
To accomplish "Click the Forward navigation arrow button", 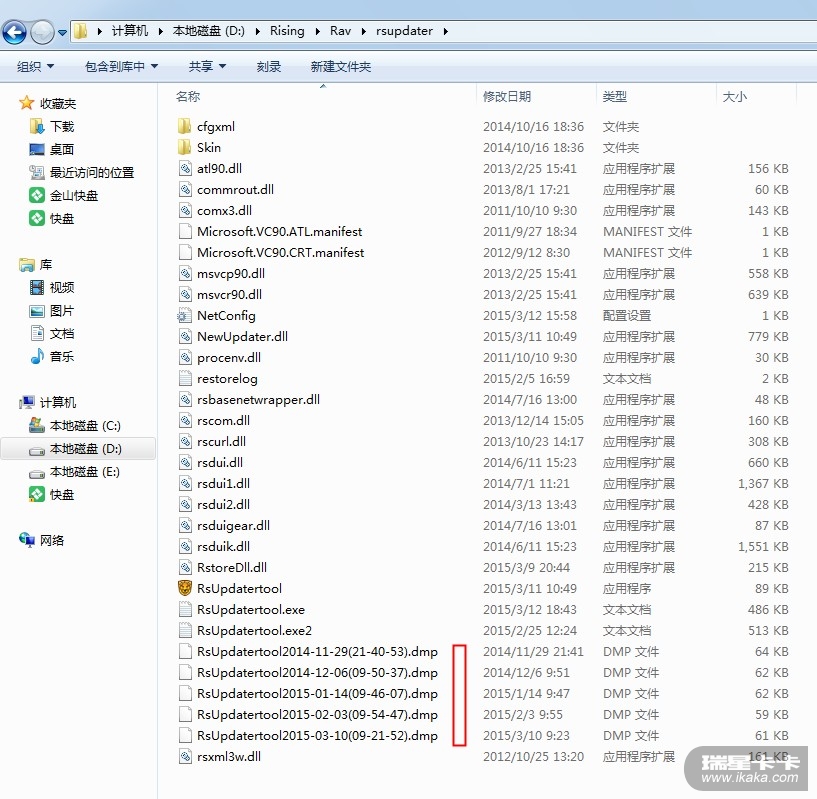I will click(x=42, y=32).
